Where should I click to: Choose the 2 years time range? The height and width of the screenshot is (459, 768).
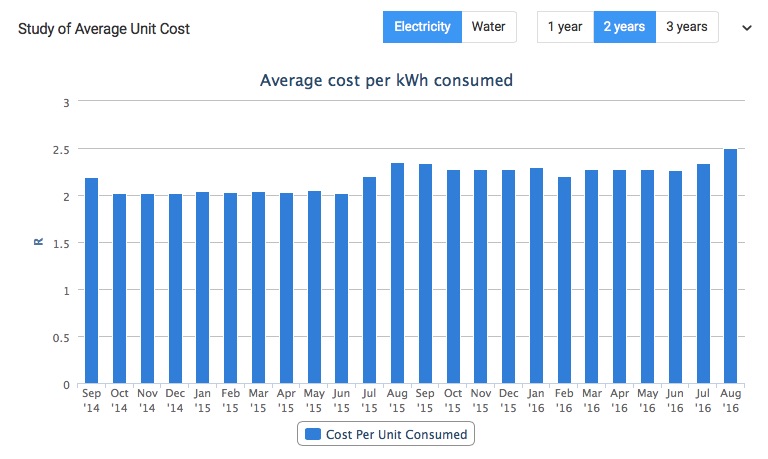pyautogui.click(x=625, y=27)
